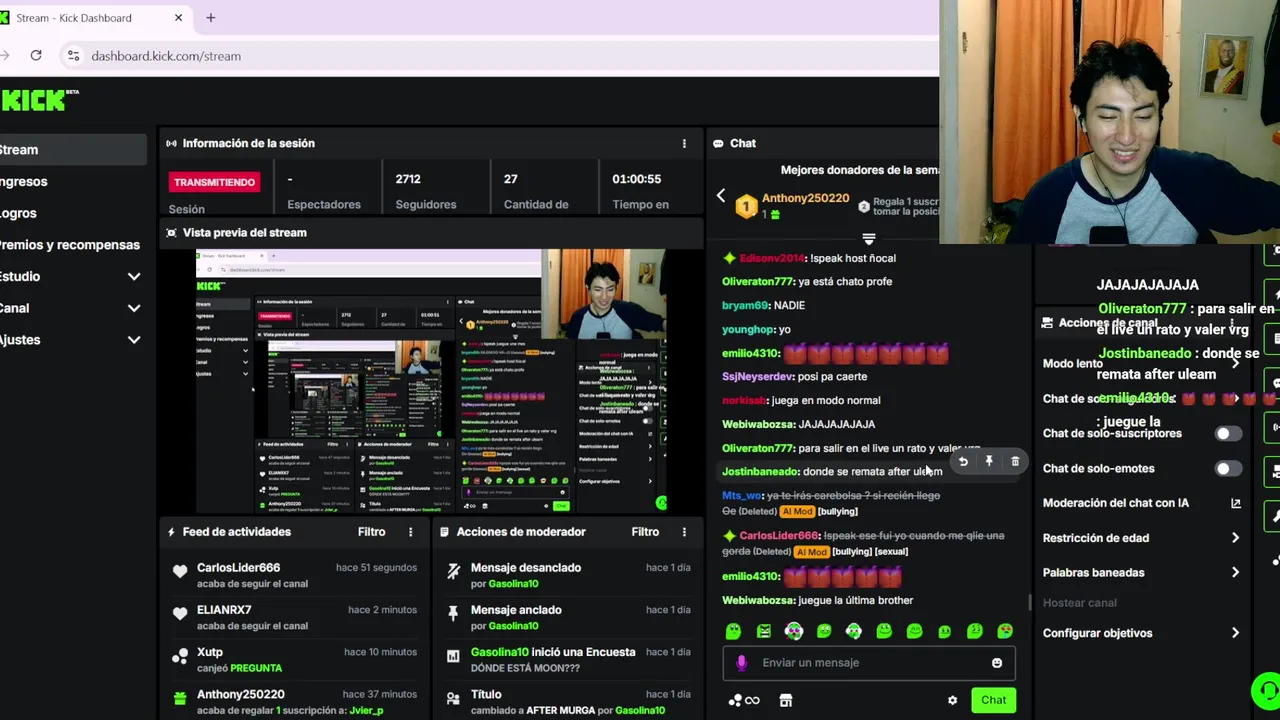Viewport: 1280px width, 720px height.
Task: Click Oliveraton777 username in chat
Action: [757, 282]
